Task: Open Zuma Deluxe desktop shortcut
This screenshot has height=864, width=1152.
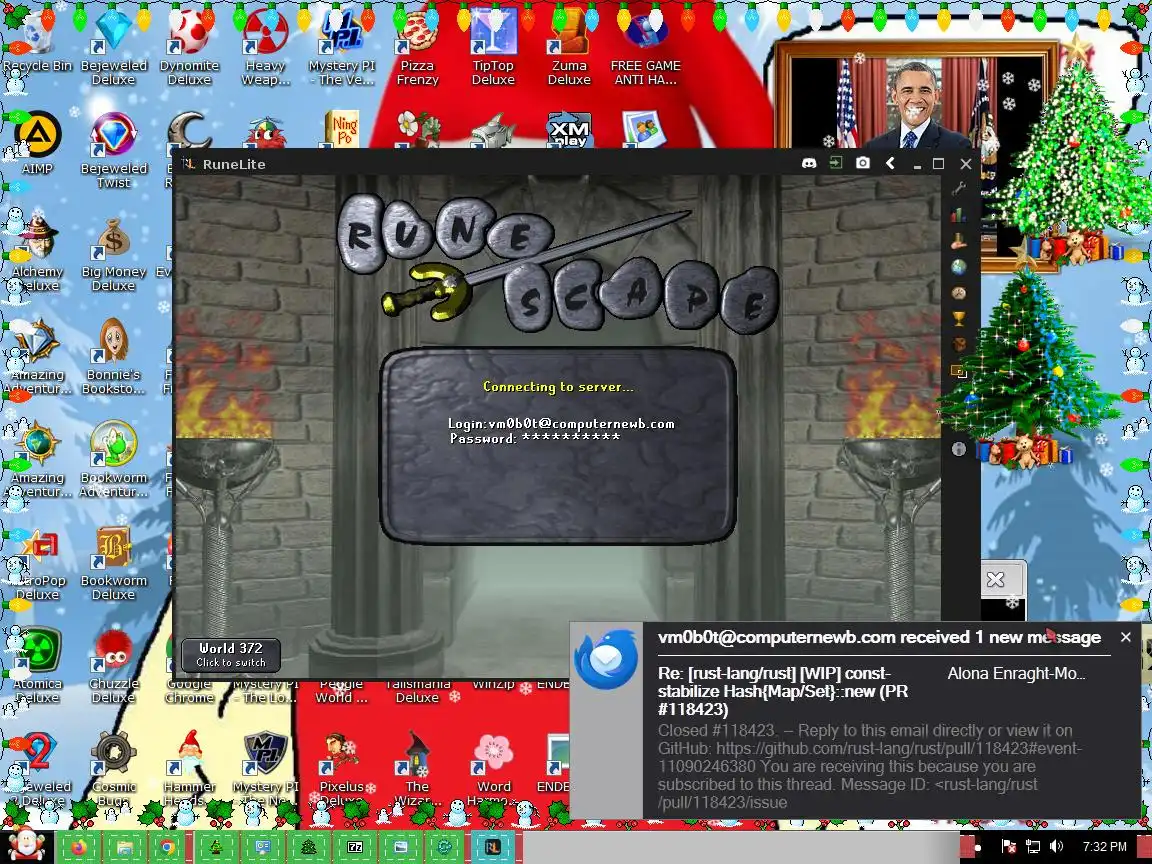Action: point(569,49)
